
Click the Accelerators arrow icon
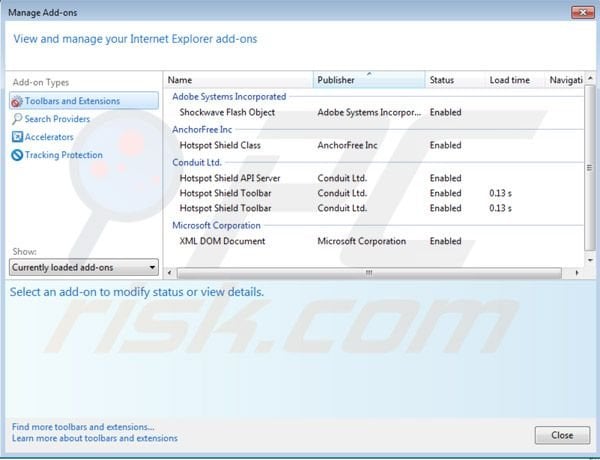tap(17, 137)
